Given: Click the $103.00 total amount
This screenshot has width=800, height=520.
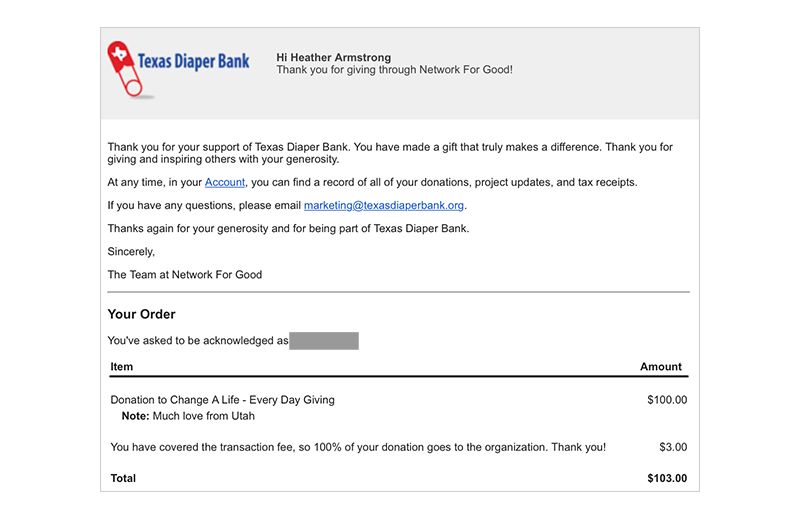Looking at the screenshot, I should coord(667,478).
